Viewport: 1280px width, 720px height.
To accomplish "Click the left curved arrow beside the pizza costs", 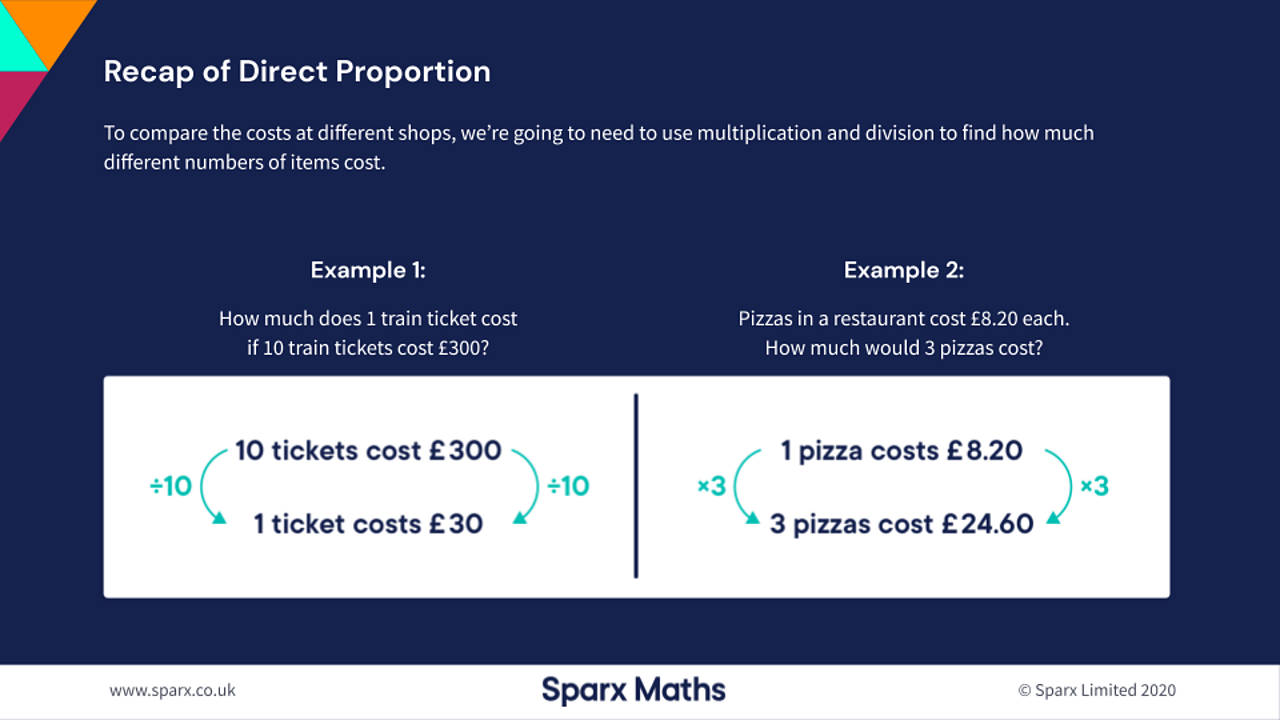I will 742,487.
